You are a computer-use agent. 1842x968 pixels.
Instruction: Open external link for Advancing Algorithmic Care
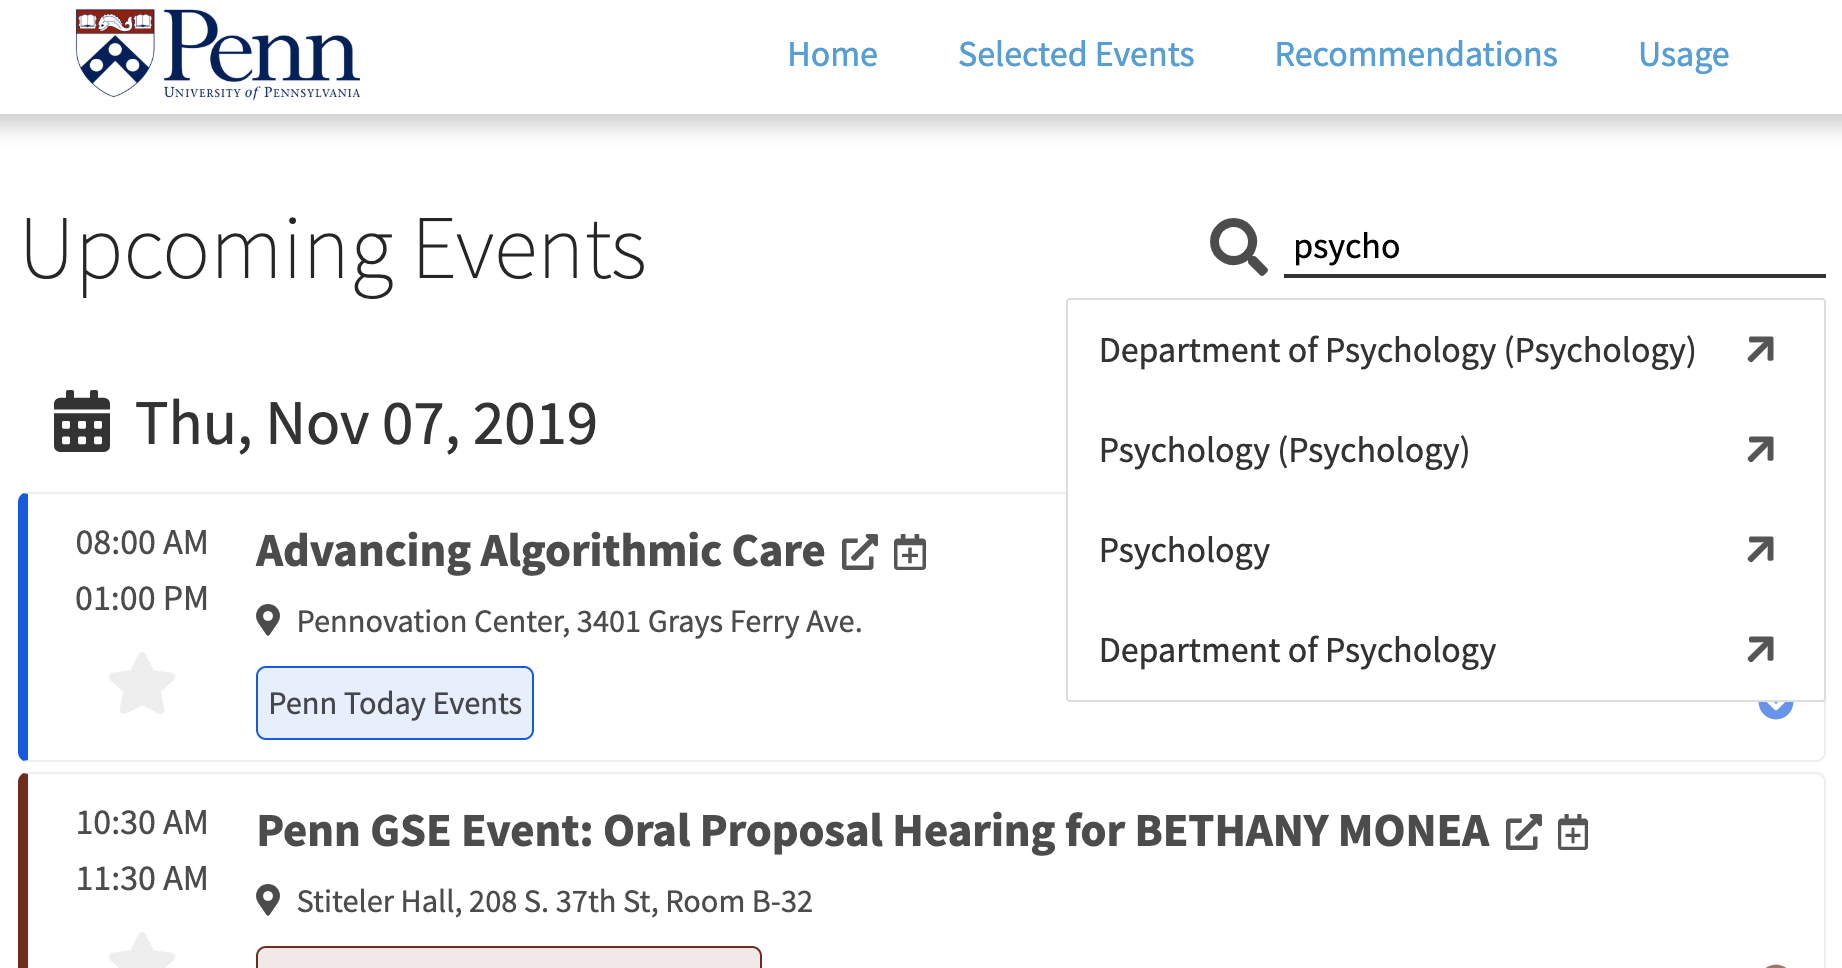pos(859,552)
